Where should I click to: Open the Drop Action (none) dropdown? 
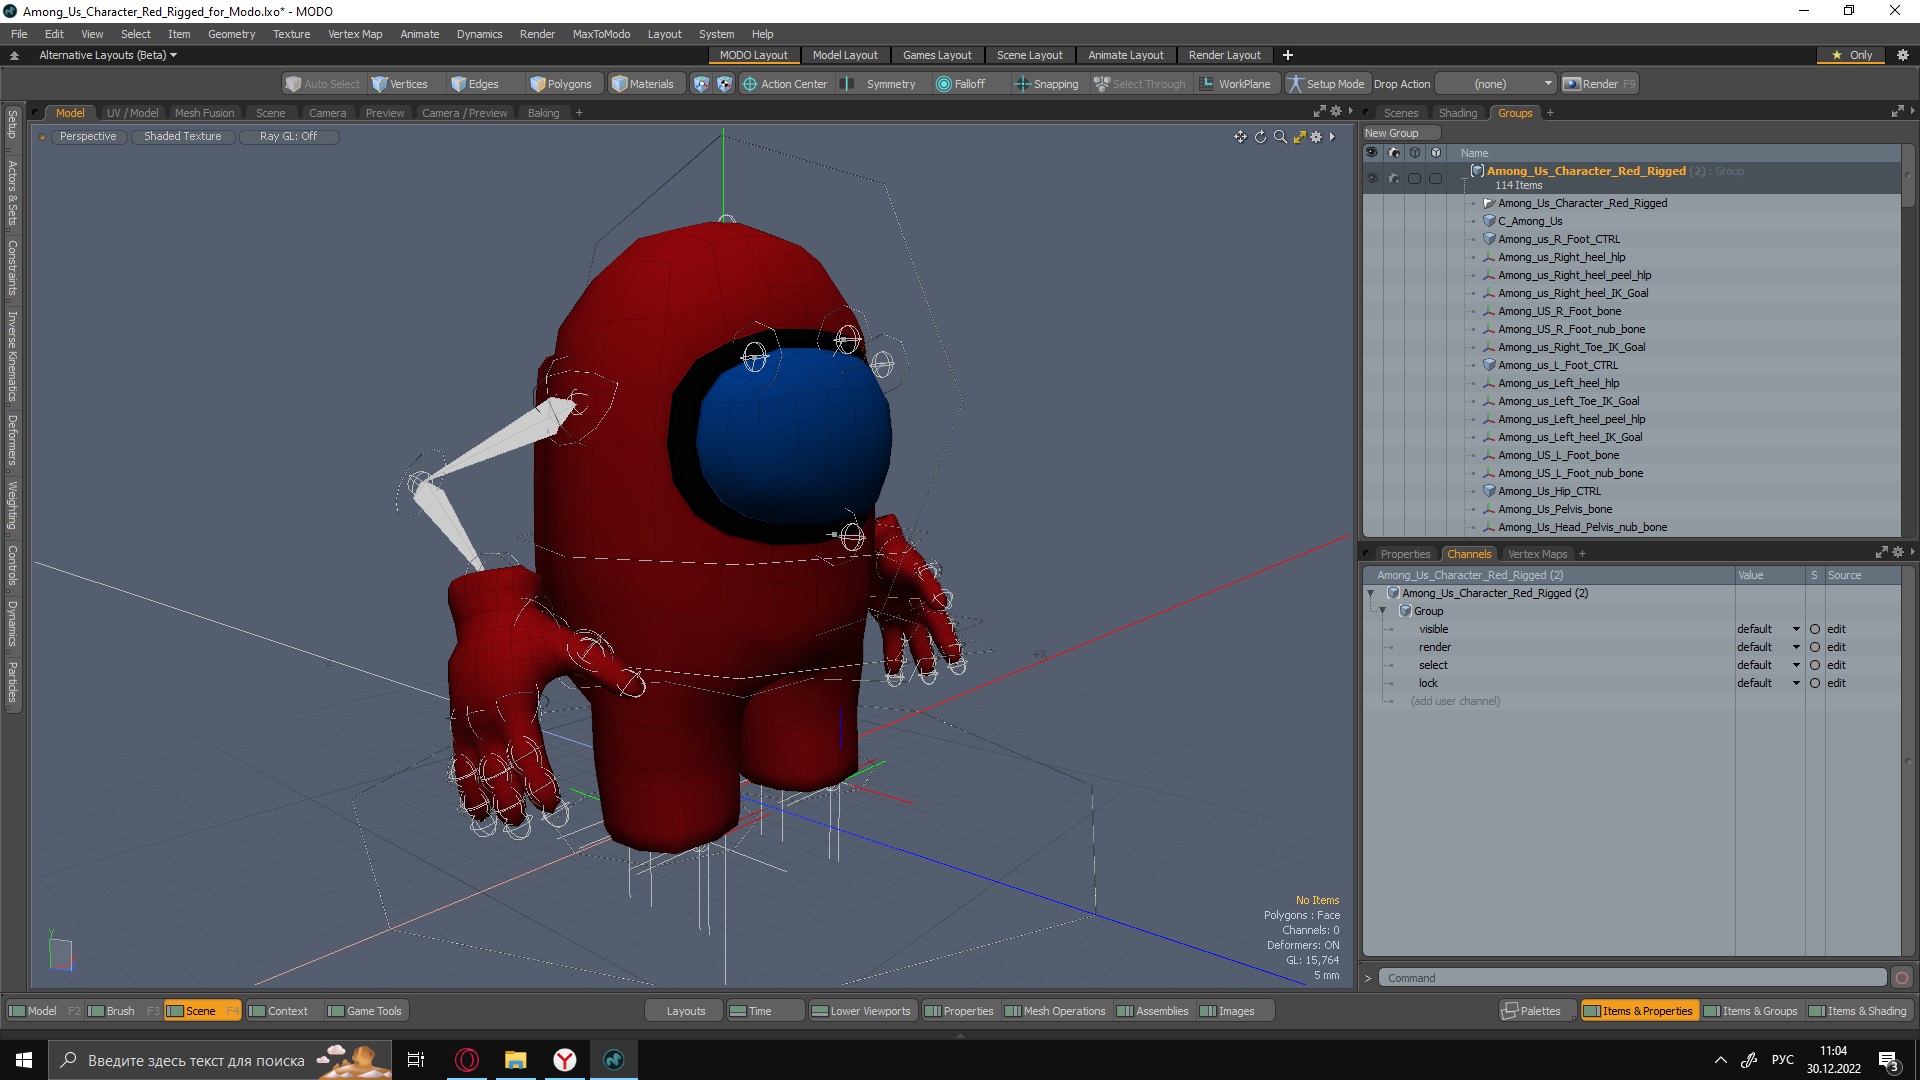click(x=1496, y=84)
